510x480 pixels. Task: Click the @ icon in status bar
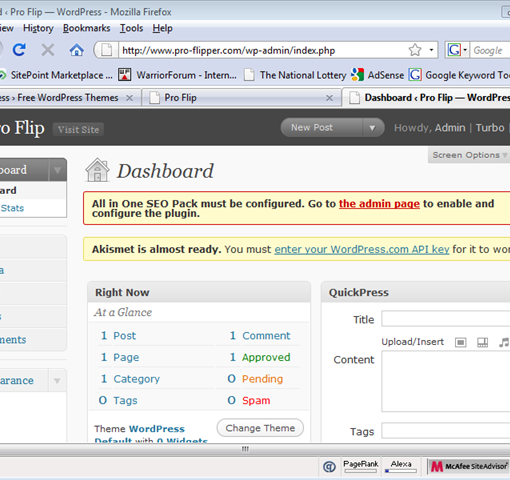[329, 467]
